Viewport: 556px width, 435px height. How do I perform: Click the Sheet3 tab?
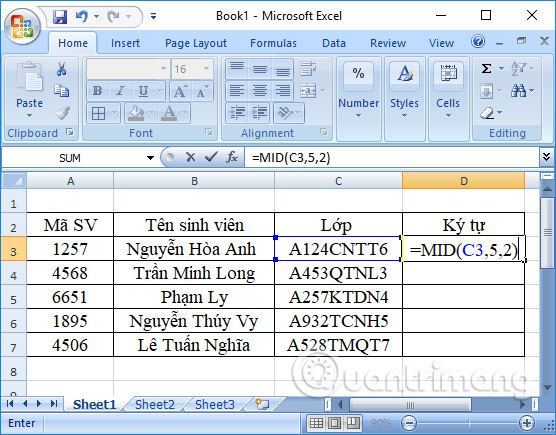(x=215, y=405)
